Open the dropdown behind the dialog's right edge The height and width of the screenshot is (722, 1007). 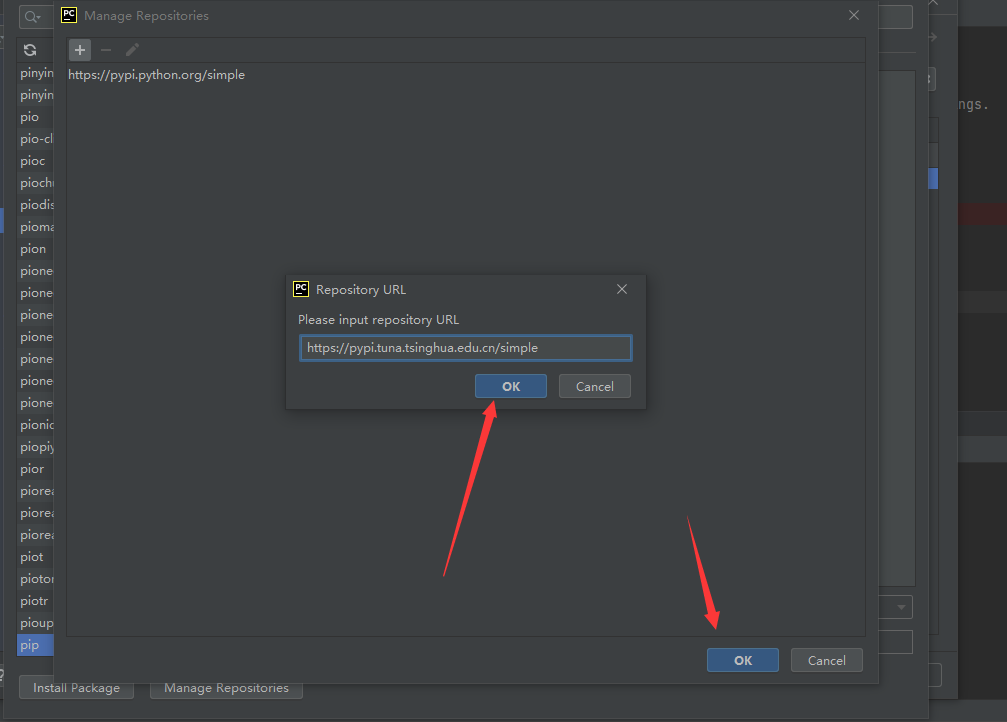coord(902,607)
